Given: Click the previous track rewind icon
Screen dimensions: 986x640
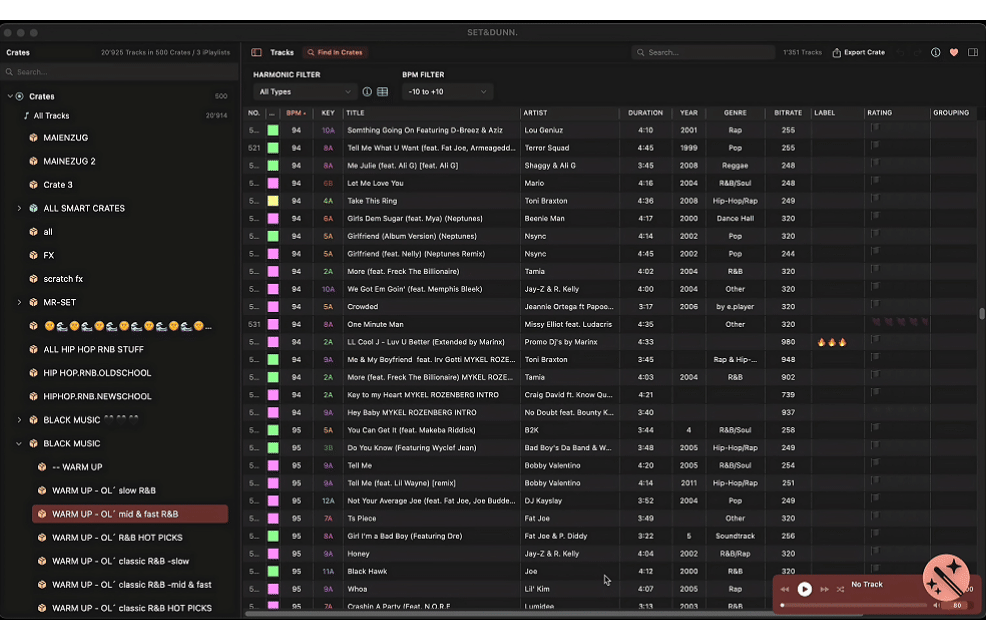Looking at the screenshot, I should pos(785,589).
